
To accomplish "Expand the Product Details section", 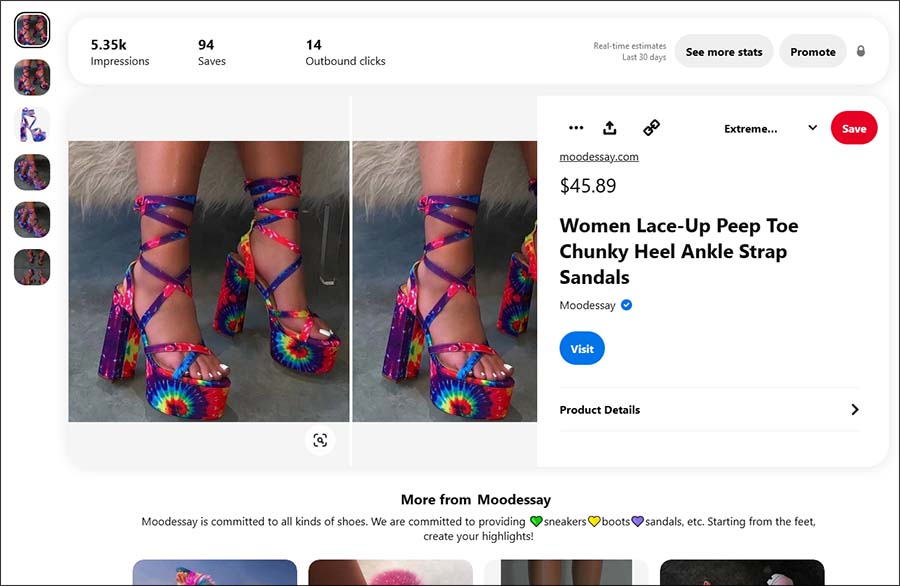I will click(709, 410).
